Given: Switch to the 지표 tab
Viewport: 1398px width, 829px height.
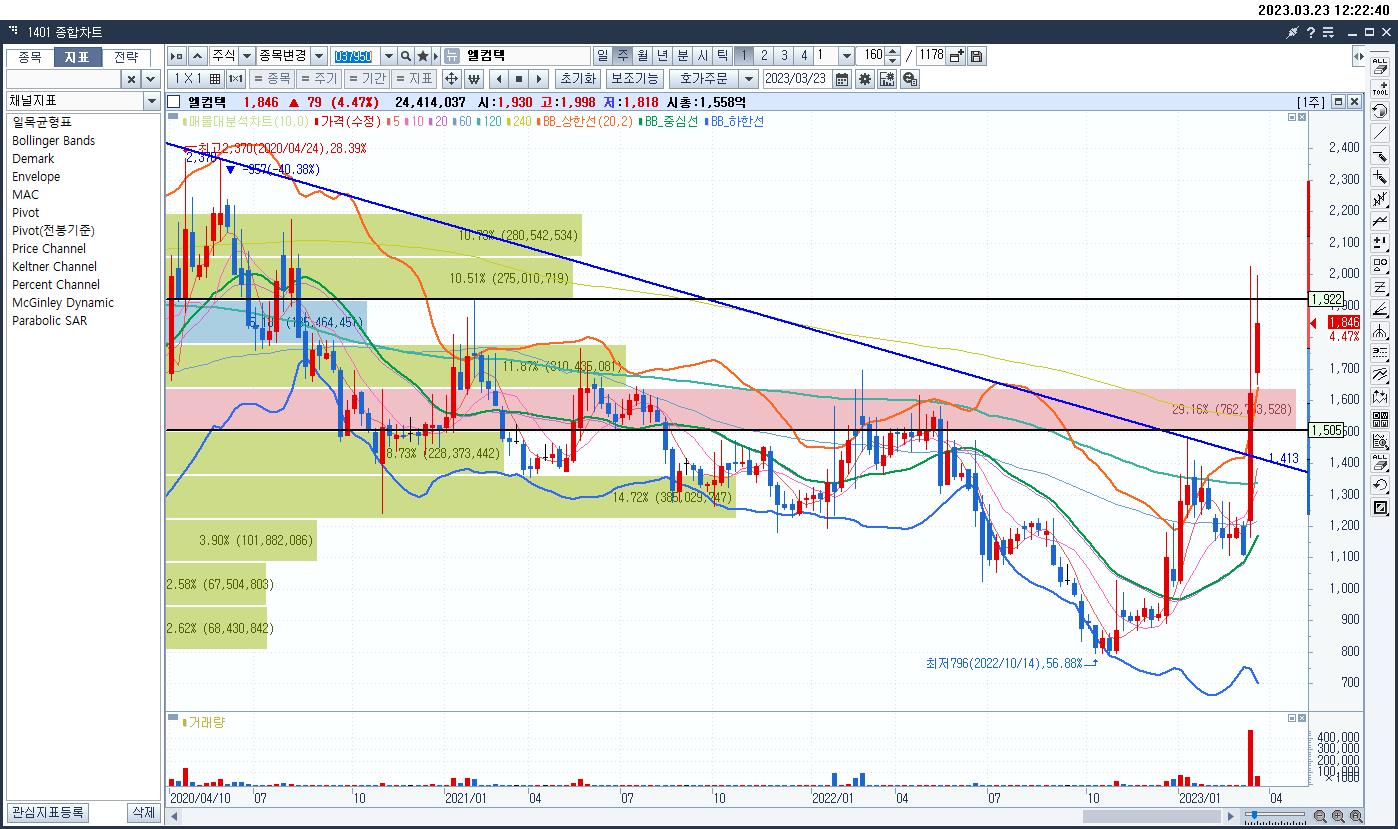Looking at the screenshot, I should [x=77, y=57].
